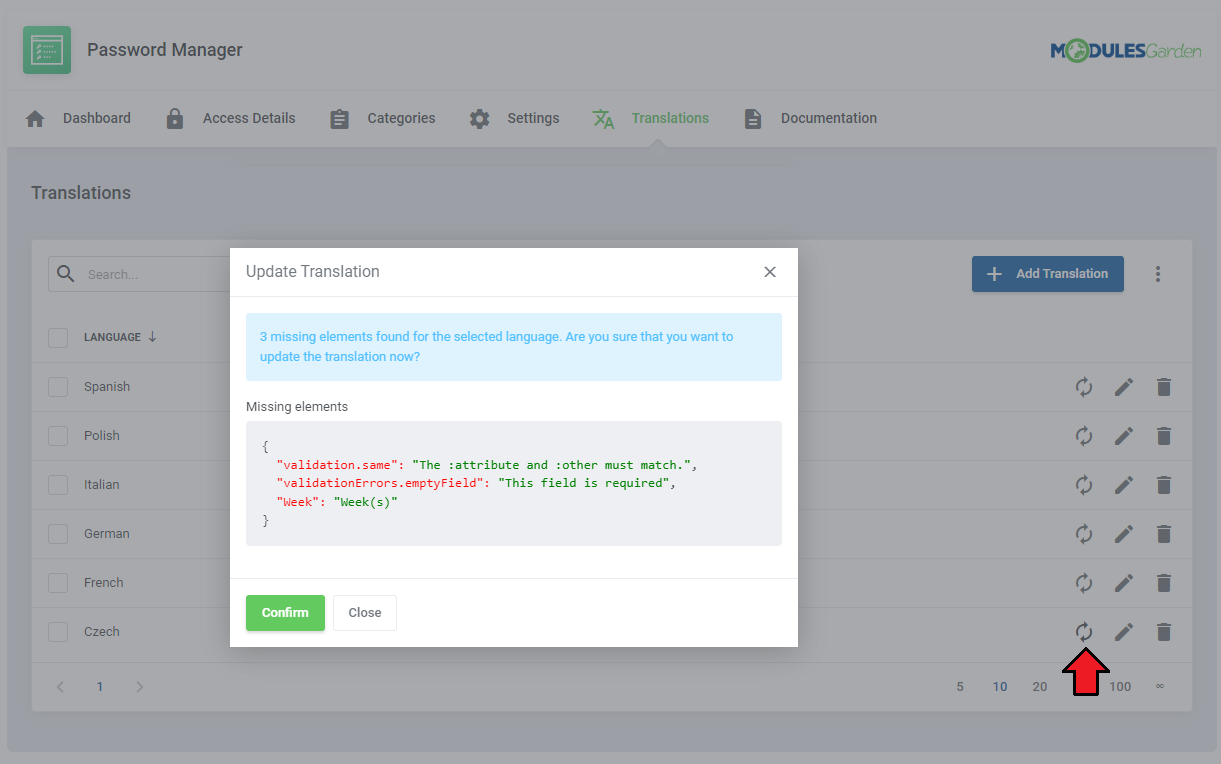Close the Update Translation dialog with X

pos(770,272)
